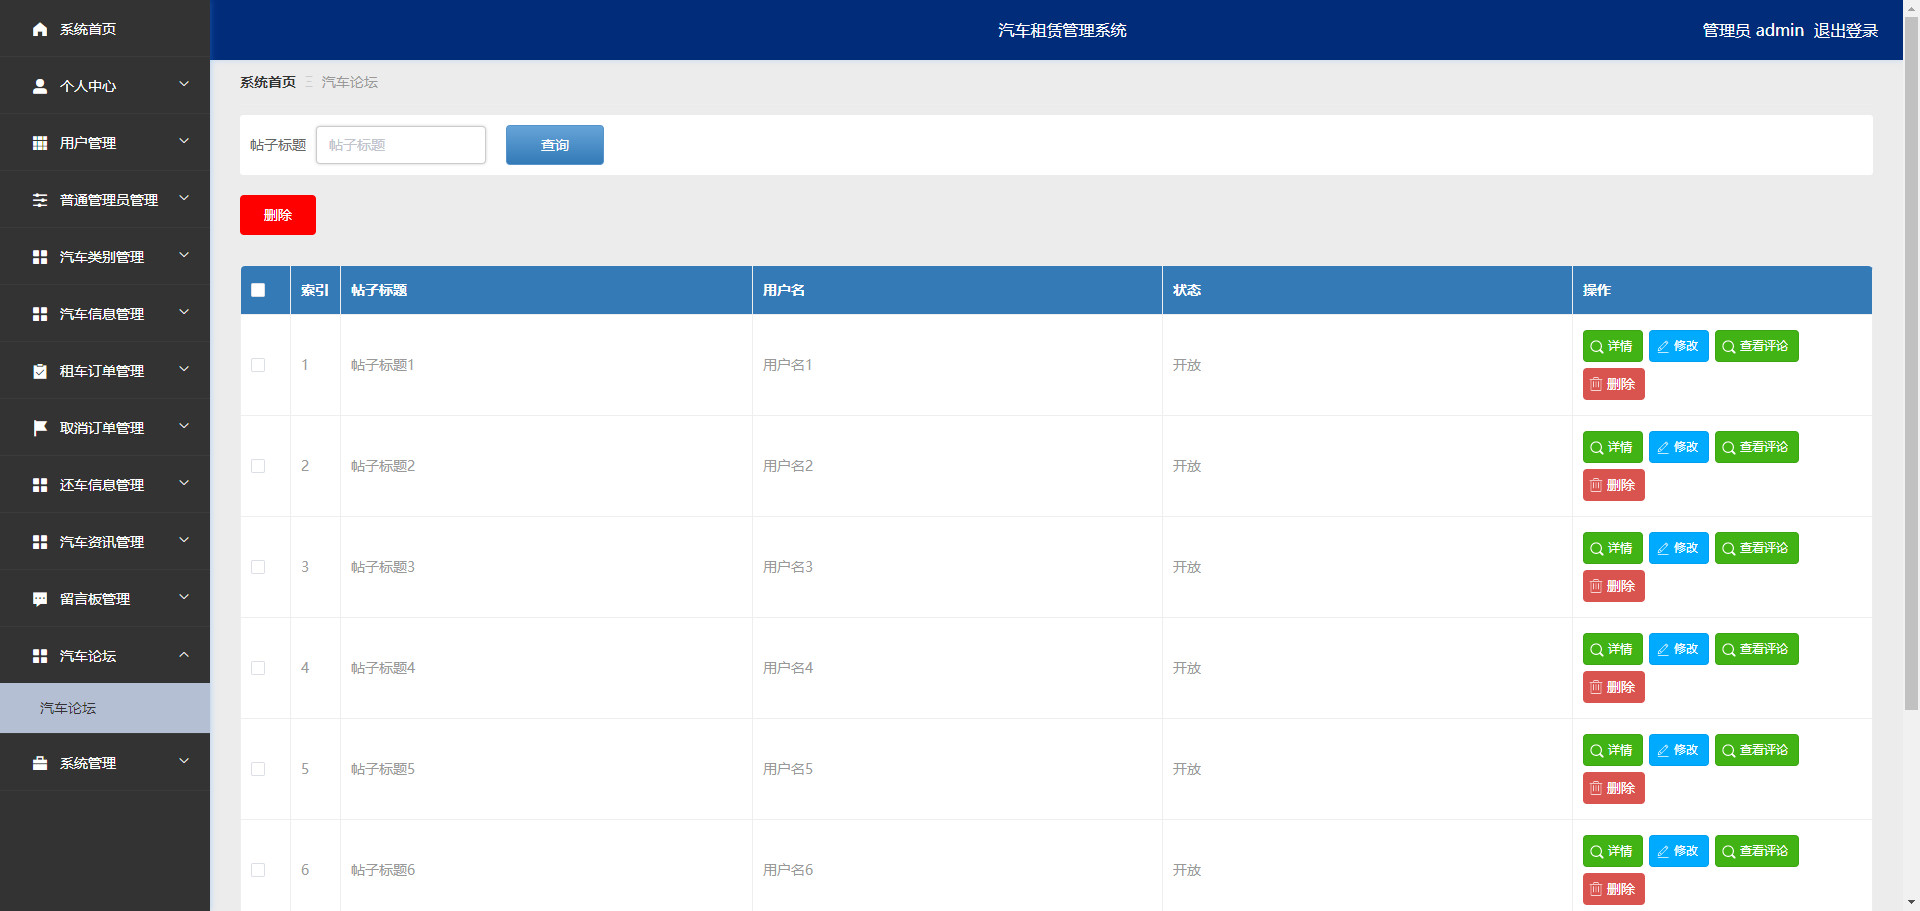Focus the 帖子标题 search input field
This screenshot has height=911, width=1920.
401,145
